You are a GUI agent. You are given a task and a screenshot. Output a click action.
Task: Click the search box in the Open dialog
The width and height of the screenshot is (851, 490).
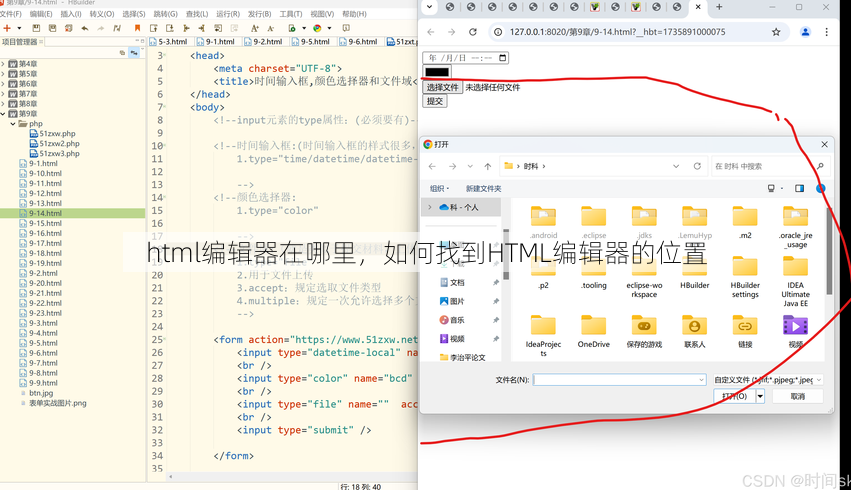(x=770, y=167)
